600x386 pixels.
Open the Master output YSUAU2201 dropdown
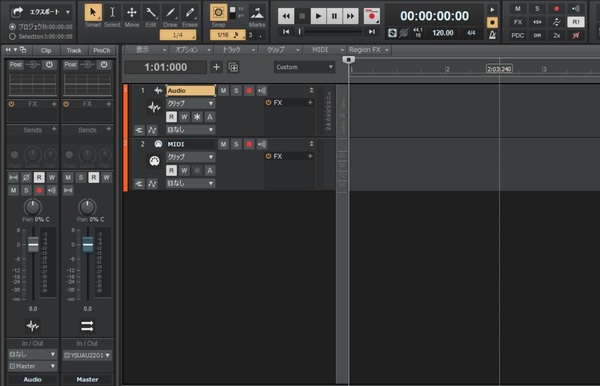87,355
